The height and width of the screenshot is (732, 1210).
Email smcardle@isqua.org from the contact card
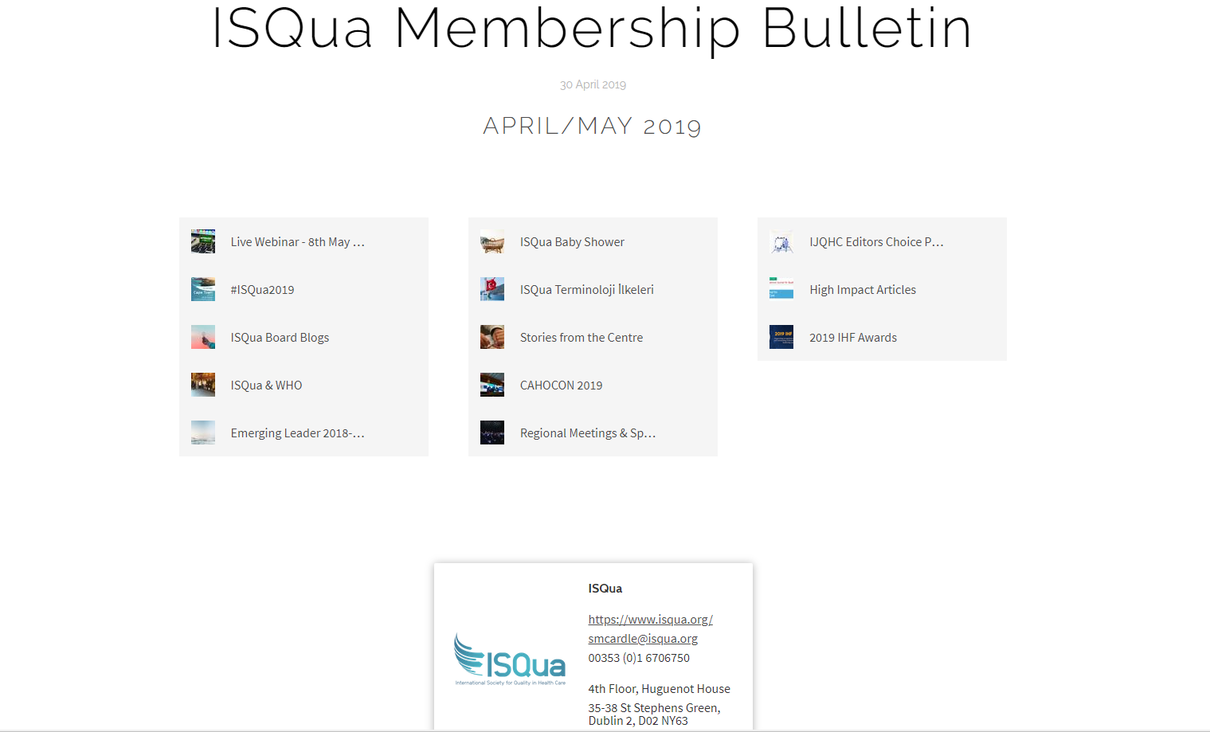(x=643, y=638)
